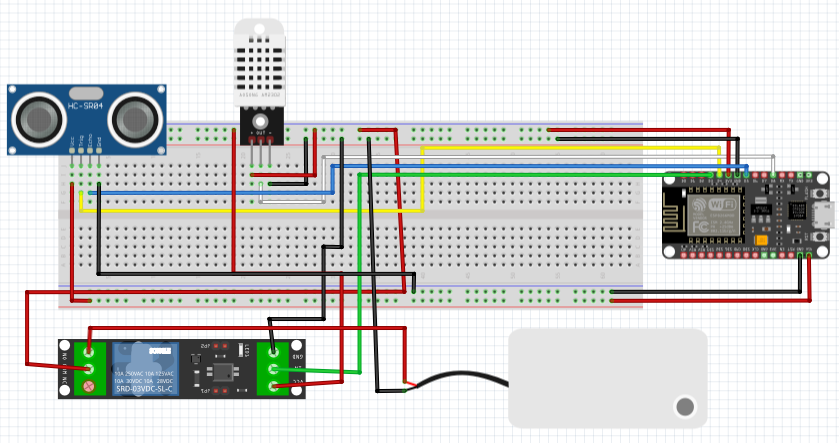Click the relay's COM screw terminal
The image size is (839, 443).
pyautogui.click(x=89, y=369)
